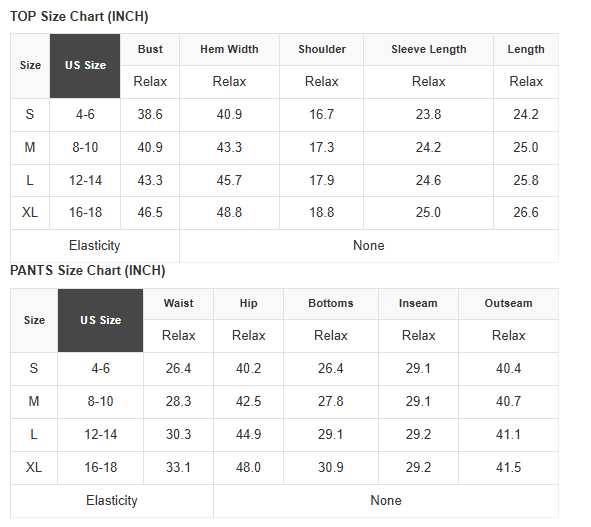This screenshot has height=527, width=591.
Task: Click the Elasticity label in TOP chart
Action: [x=95, y=246]
